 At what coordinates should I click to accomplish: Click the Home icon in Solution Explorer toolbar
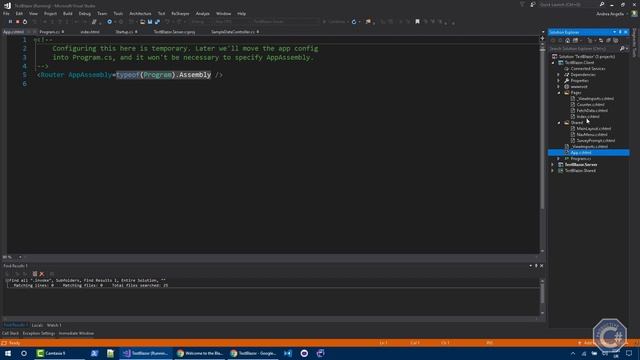[567, 40]
